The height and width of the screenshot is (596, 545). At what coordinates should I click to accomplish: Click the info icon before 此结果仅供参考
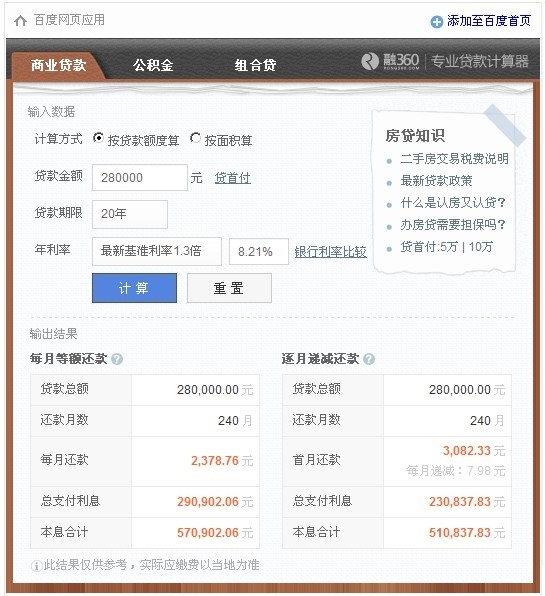coord(36,566)
